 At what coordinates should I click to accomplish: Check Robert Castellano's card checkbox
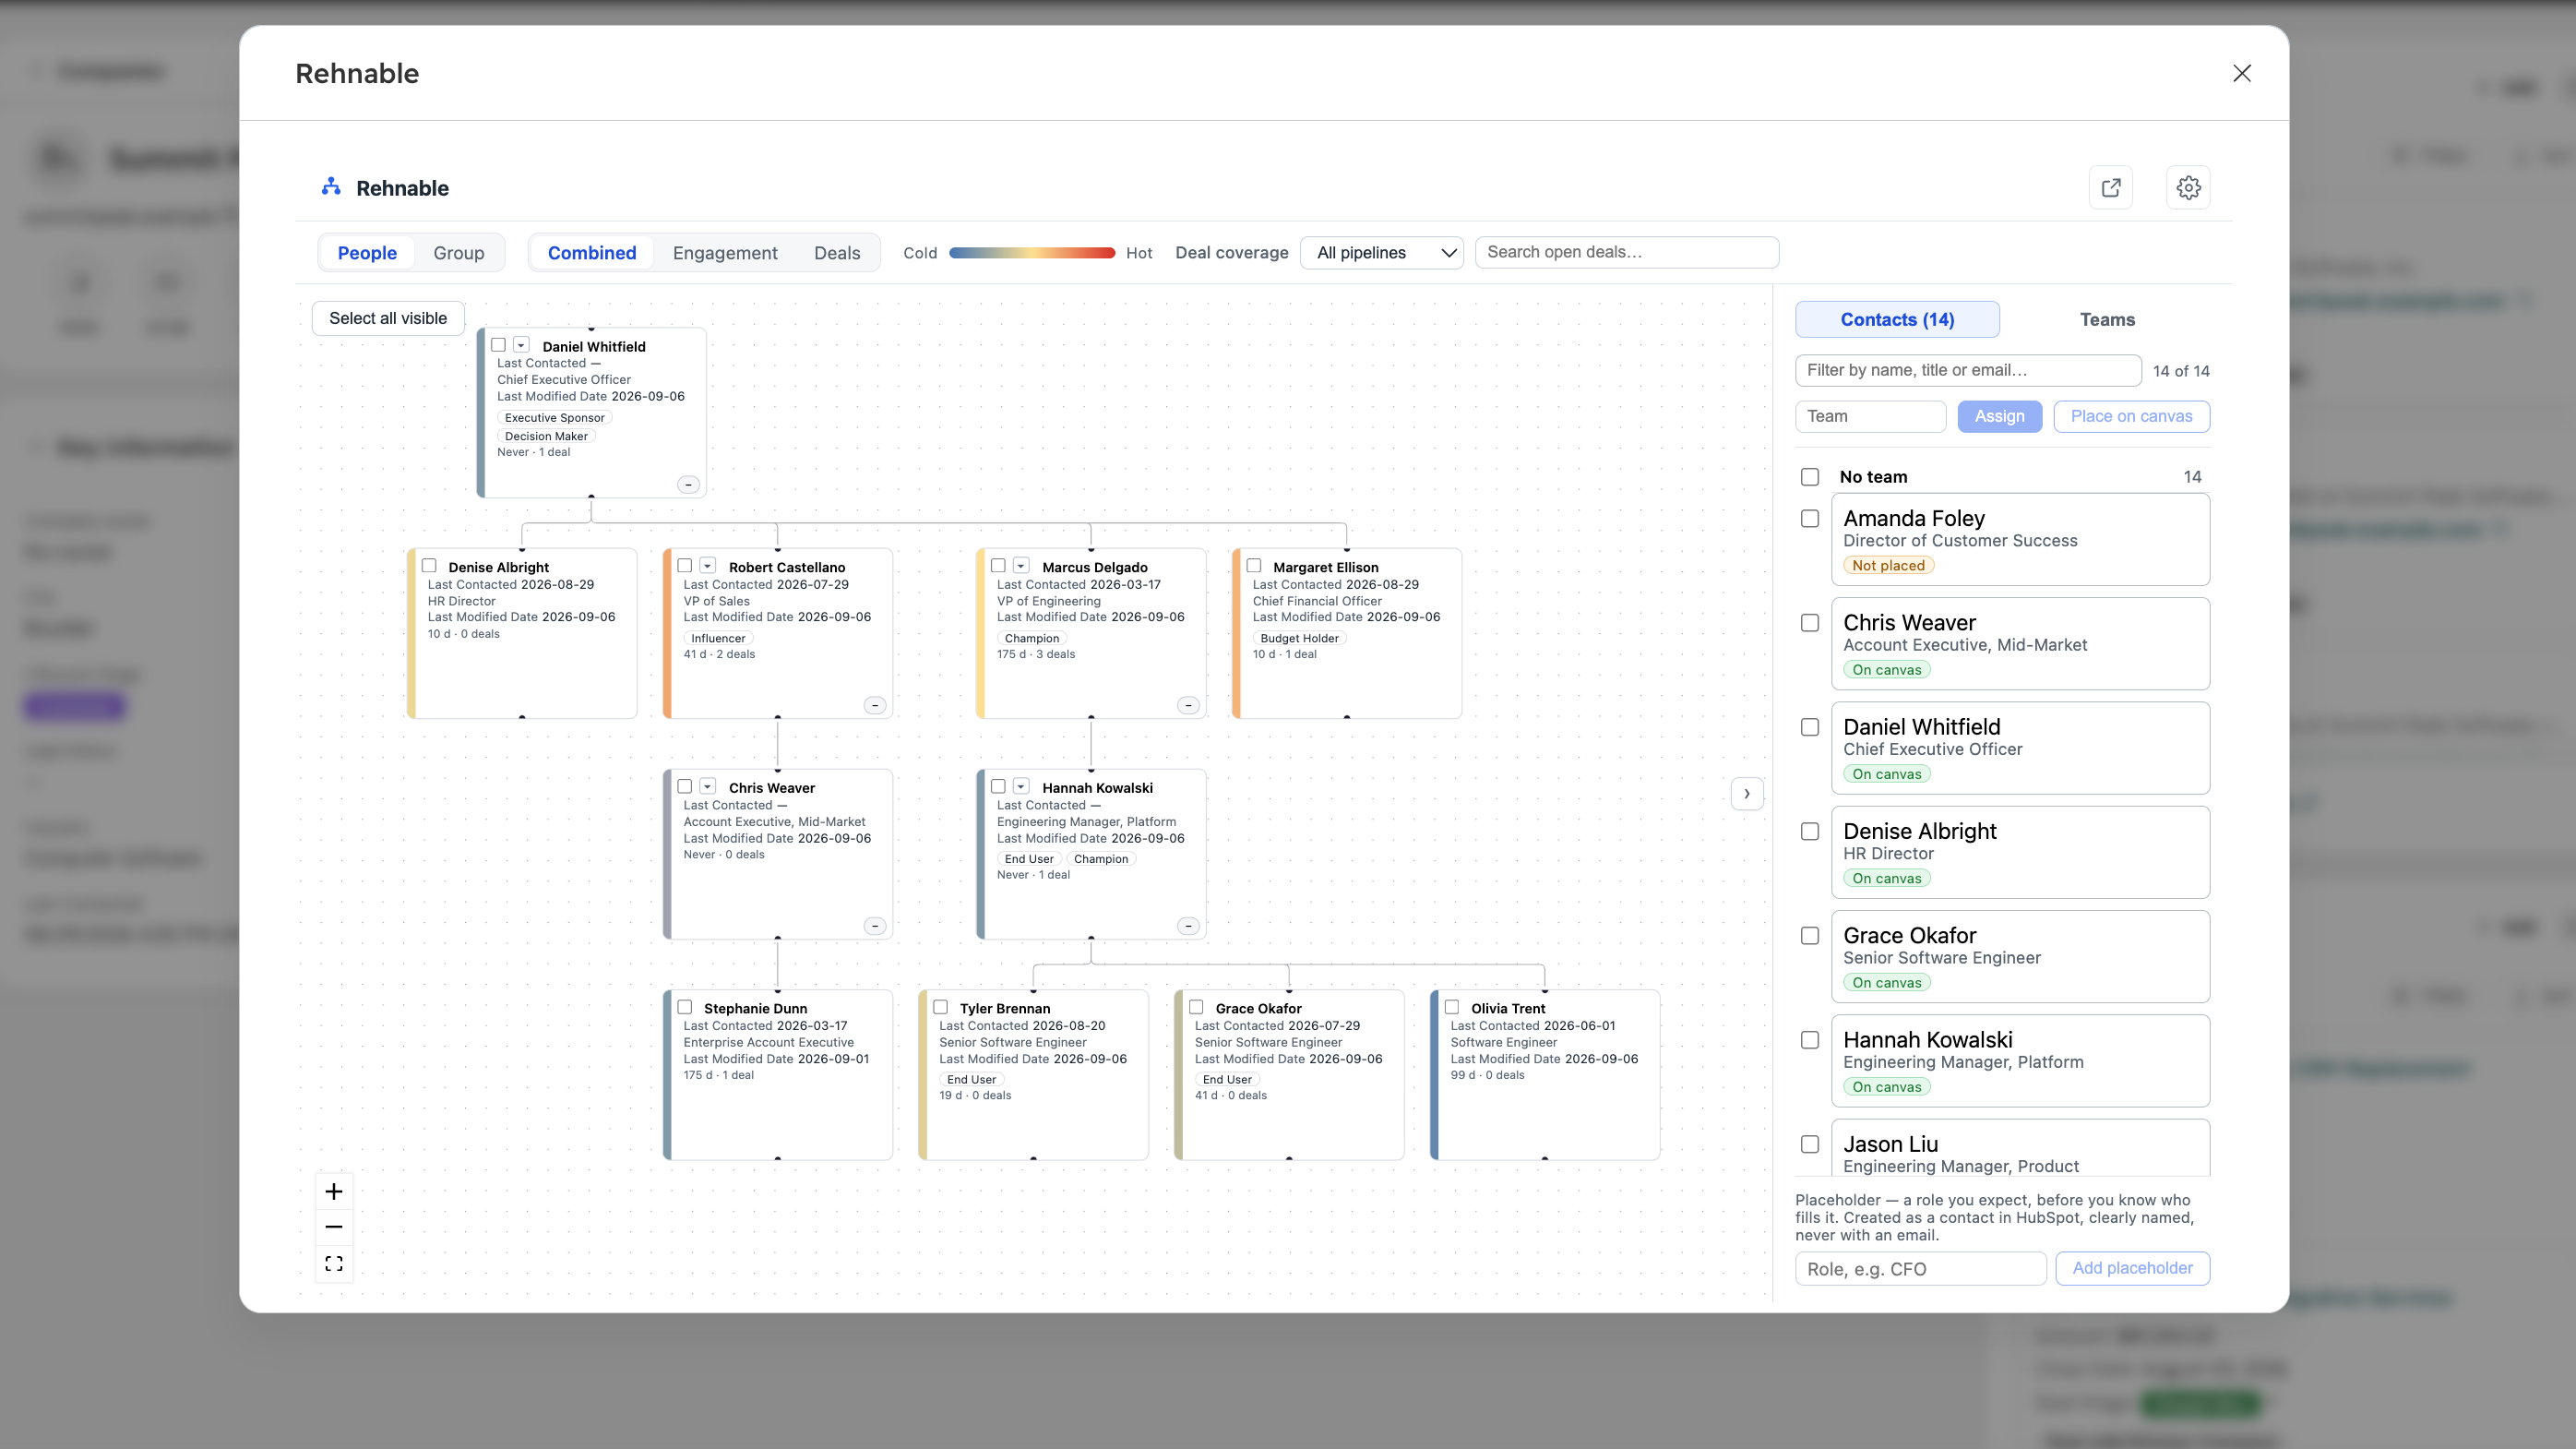[x=685, y=566]
